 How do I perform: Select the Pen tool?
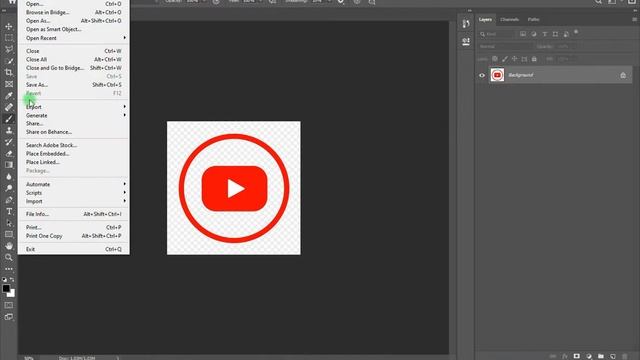pos(9,200)
